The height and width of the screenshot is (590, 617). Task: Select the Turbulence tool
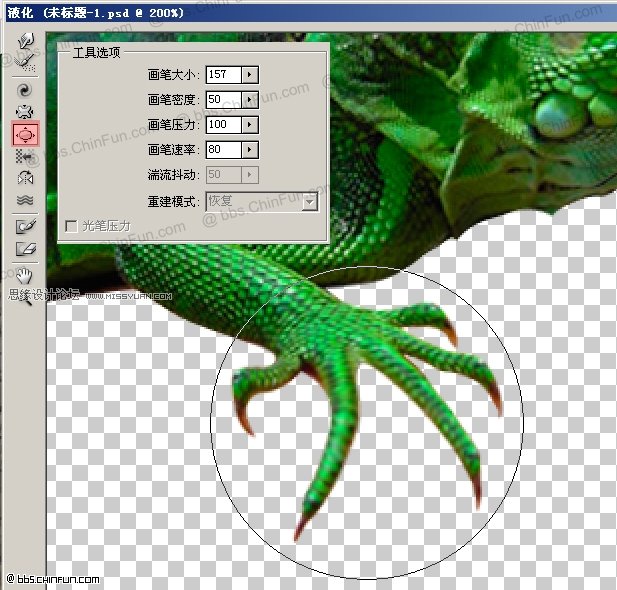25,200
